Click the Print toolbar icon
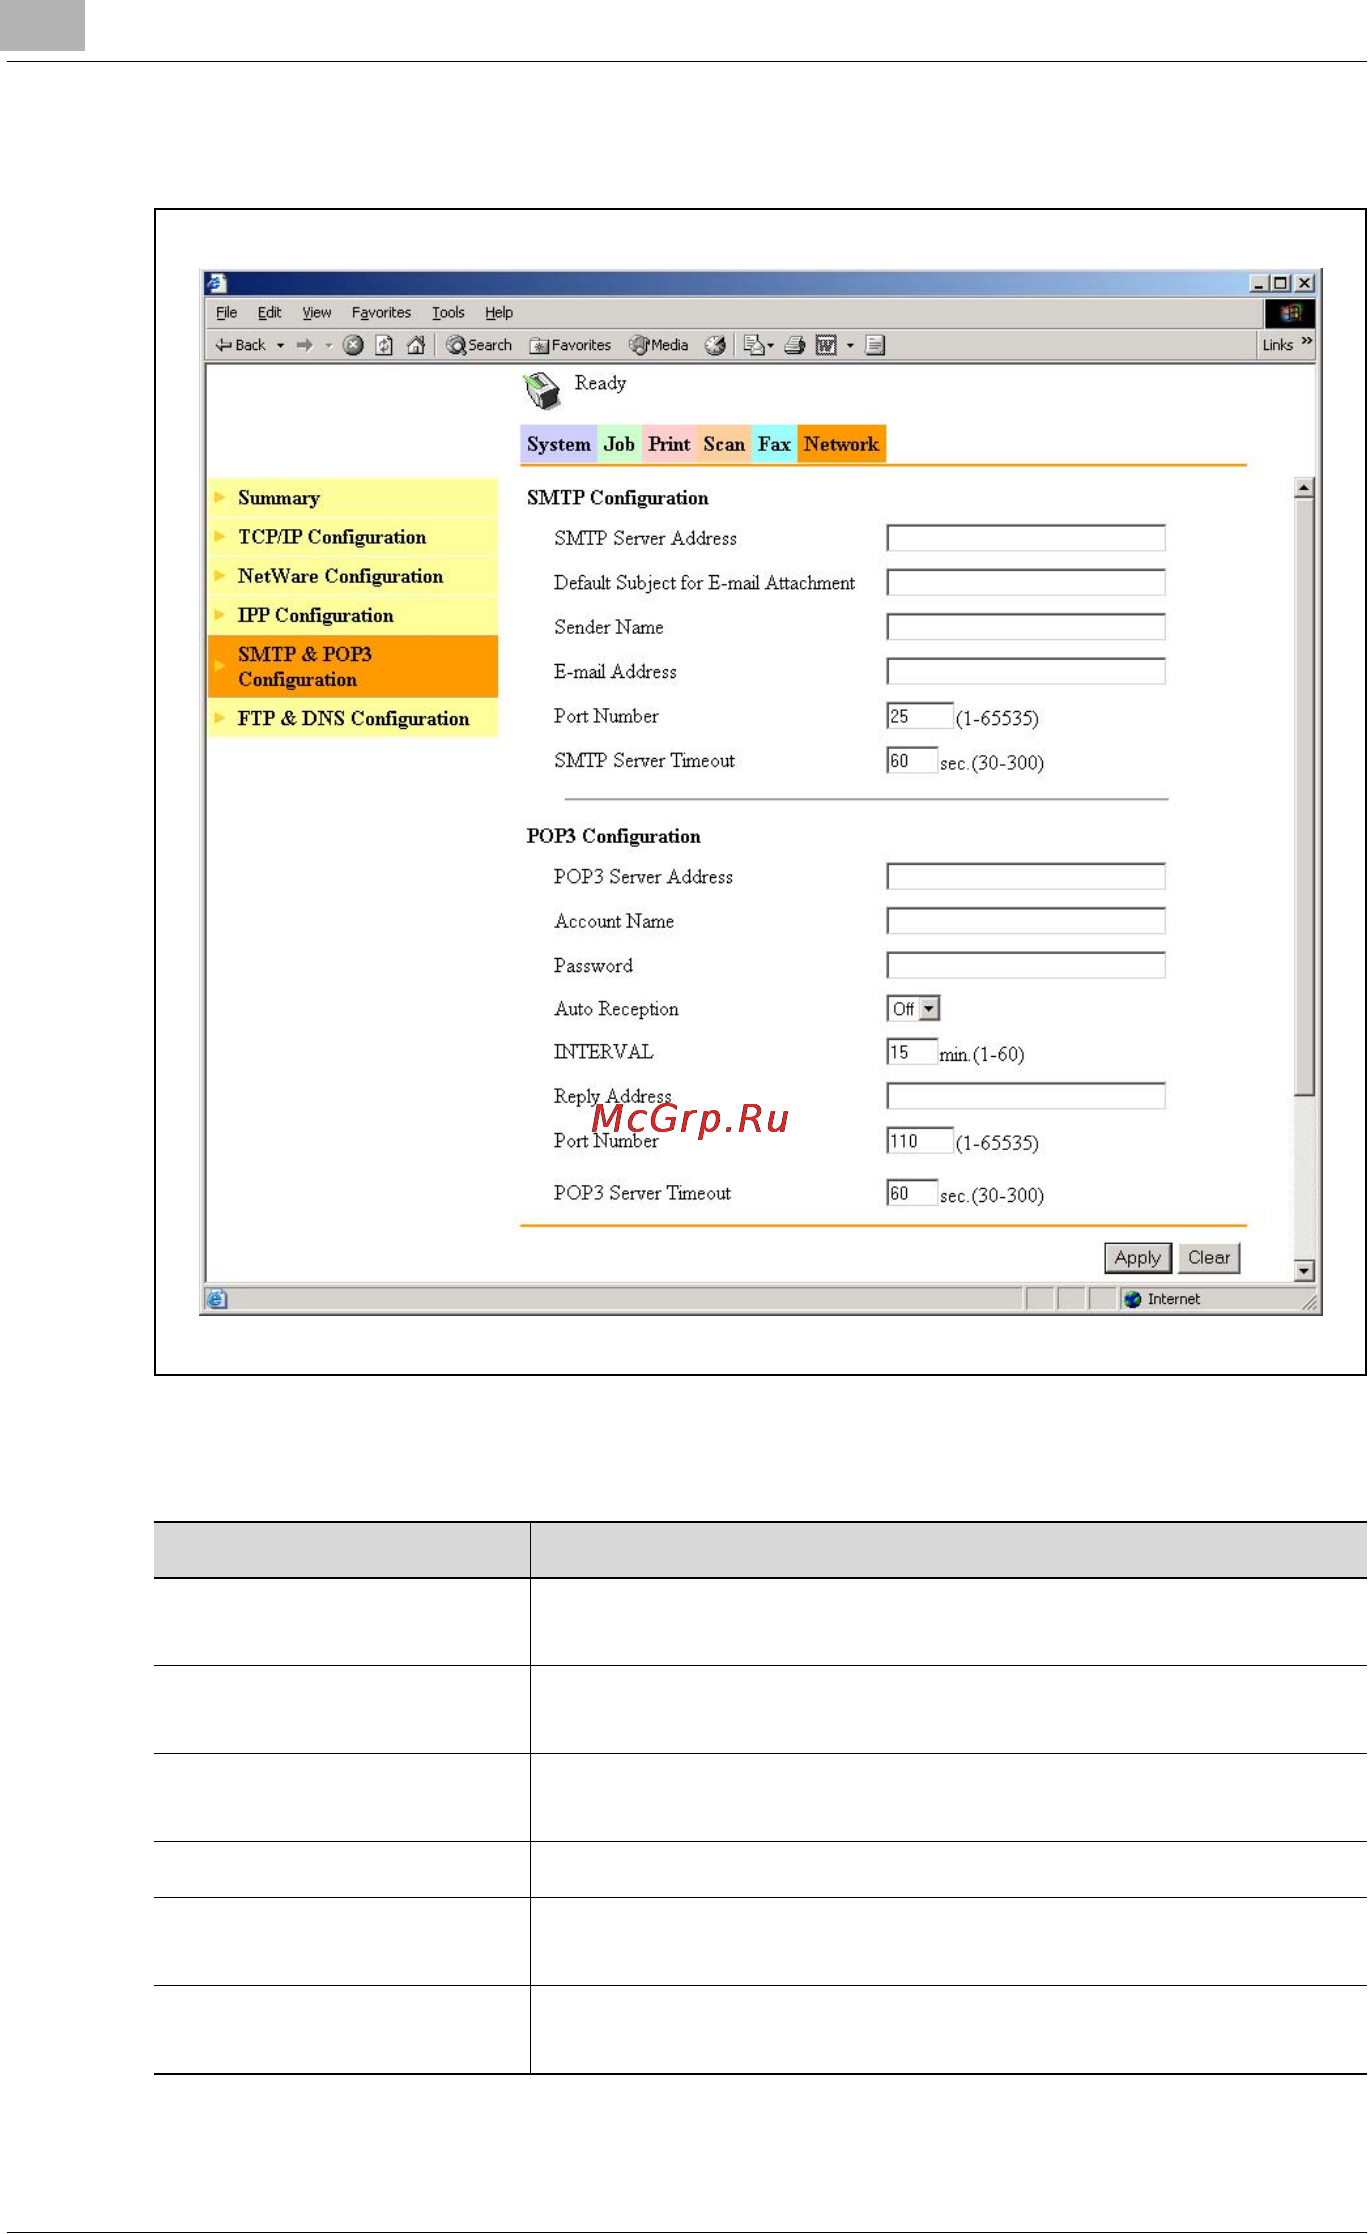Screen dimensions: 1368x2234 click(795, 345)
